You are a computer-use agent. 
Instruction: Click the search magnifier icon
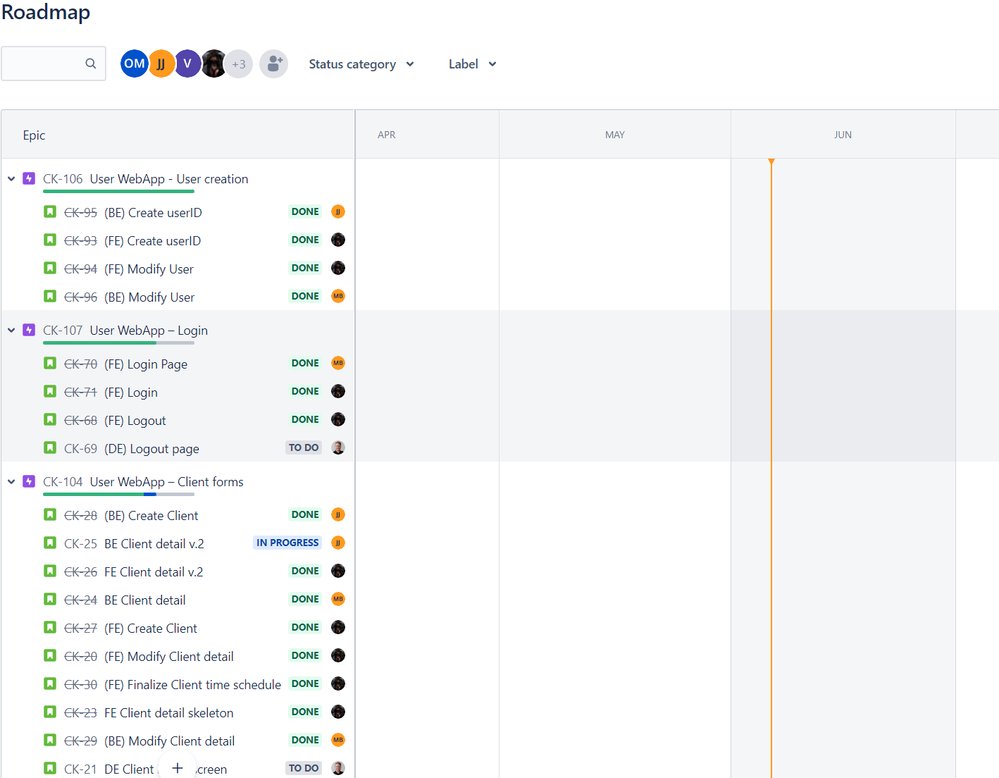pos(90,64)
